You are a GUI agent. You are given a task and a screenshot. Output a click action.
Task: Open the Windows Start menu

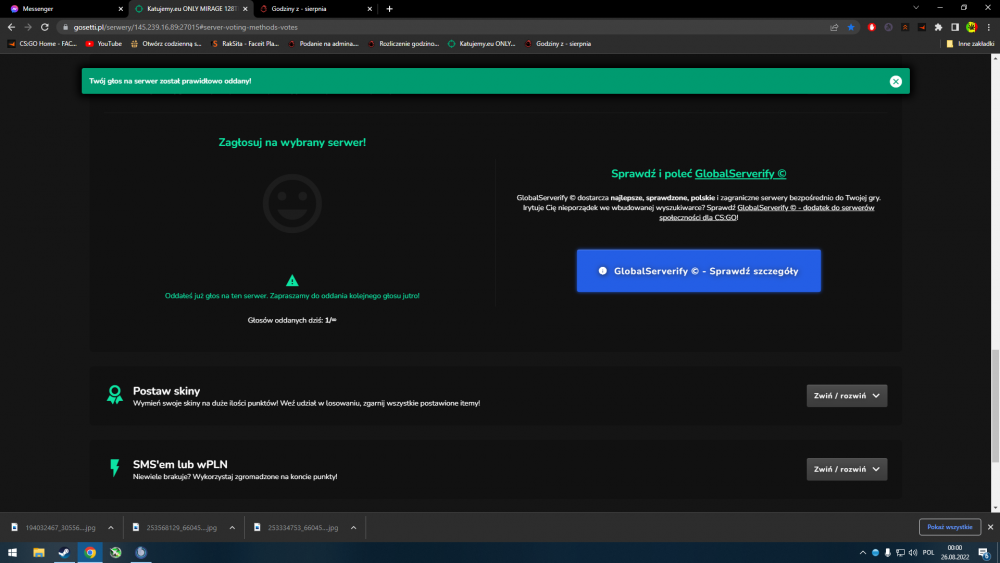coord(12,552)
